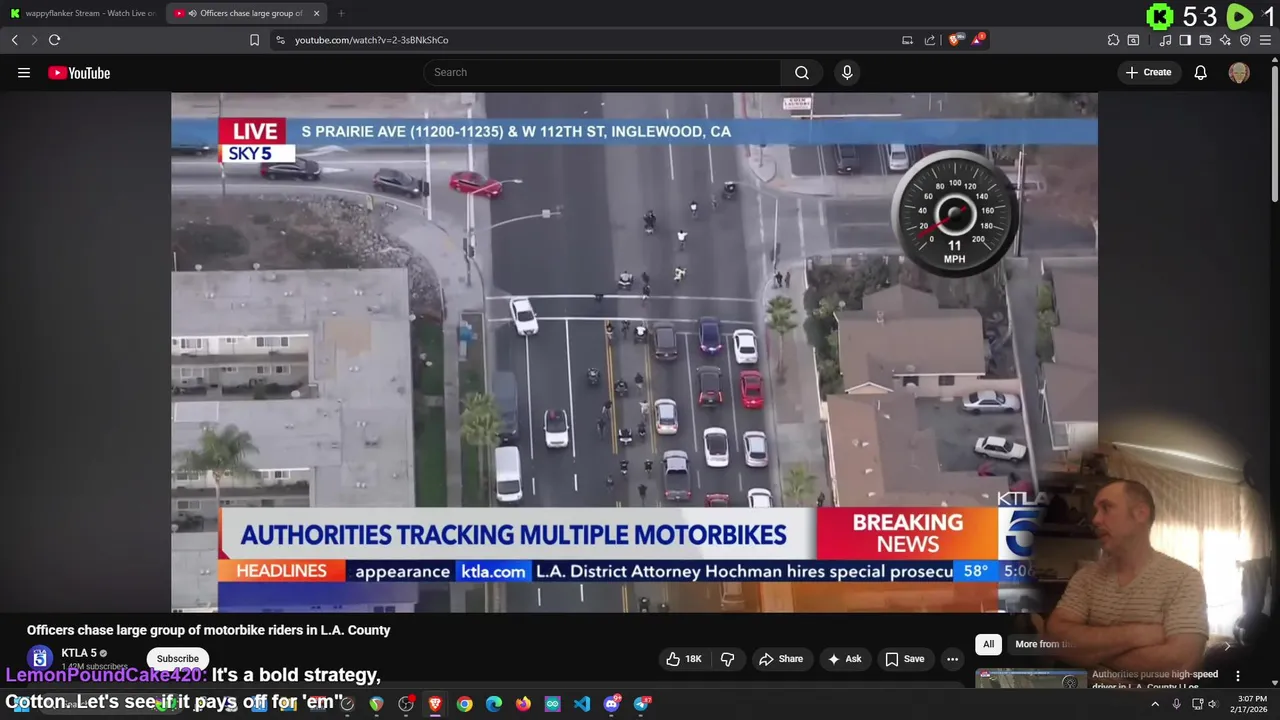
Task: Open Brave Playlist music note icon
Action: 1165,40
